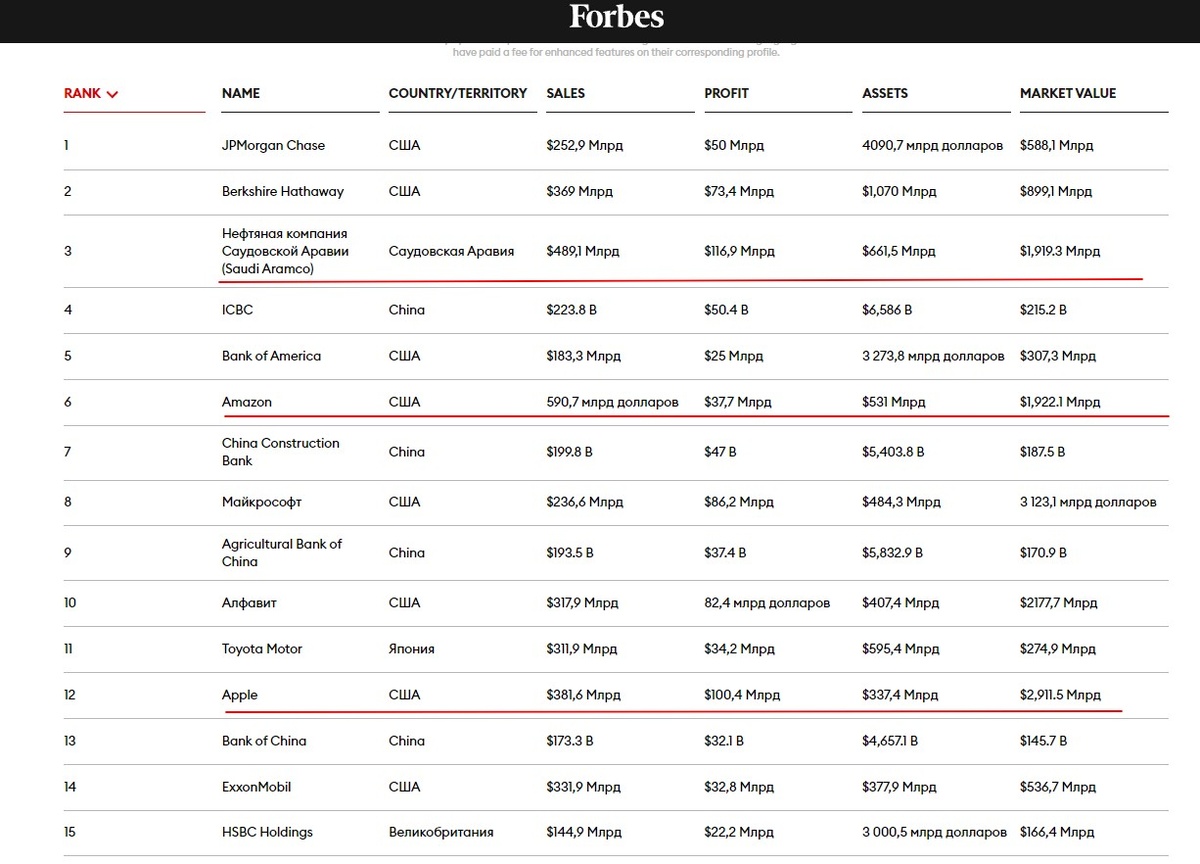Open the Алфавит company entry
This screenshot has width=1200, height=864.
[249, 603]
